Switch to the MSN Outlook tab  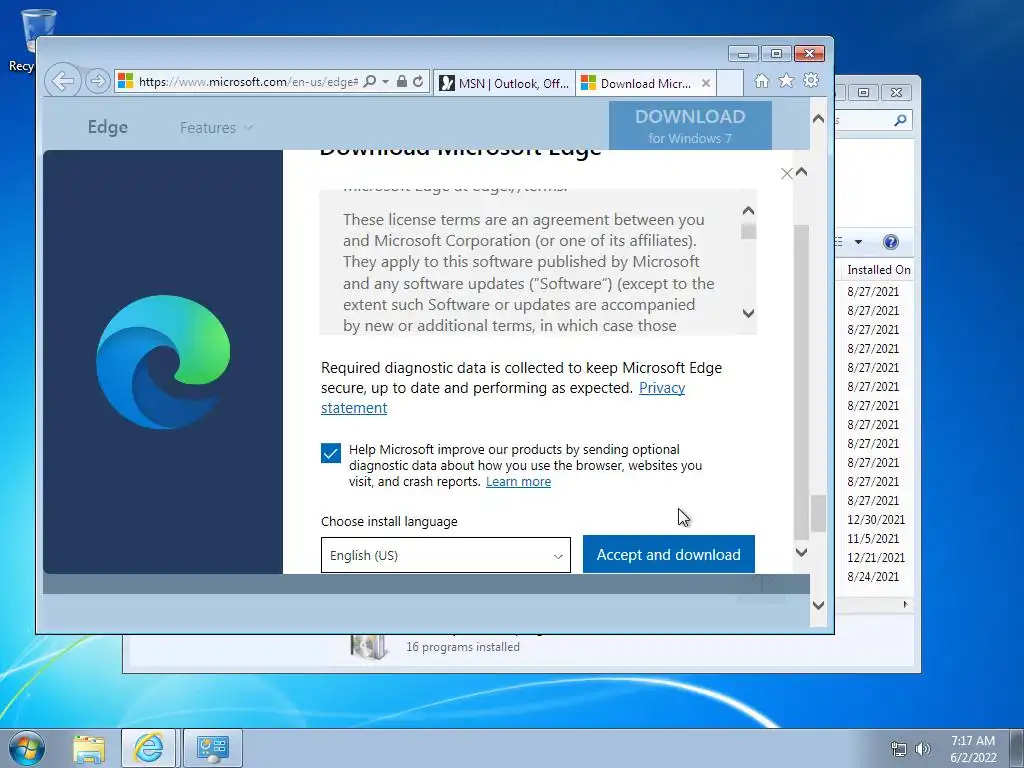coord(504,84)
